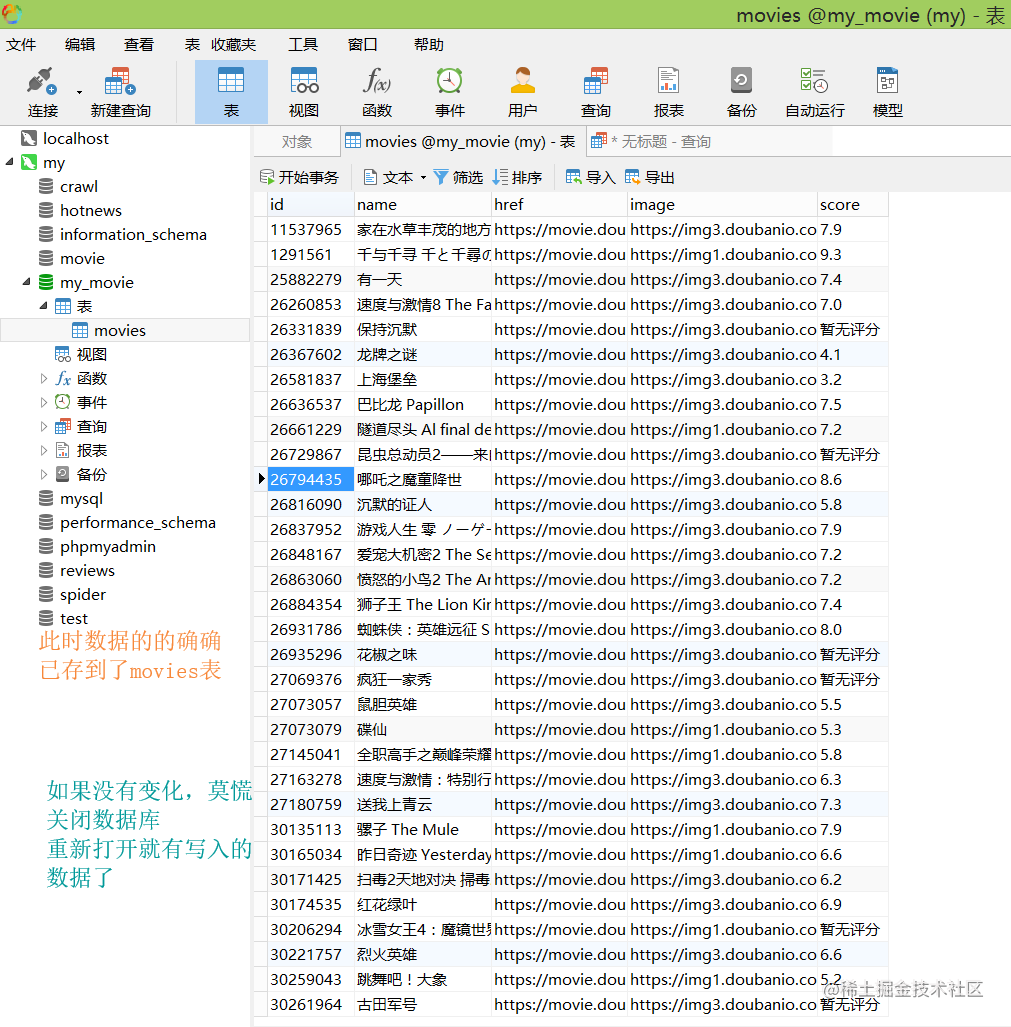Click the 筛选 filter button
The height and width of the screenshot is (1027, 1011).
[x=458, y=177]
